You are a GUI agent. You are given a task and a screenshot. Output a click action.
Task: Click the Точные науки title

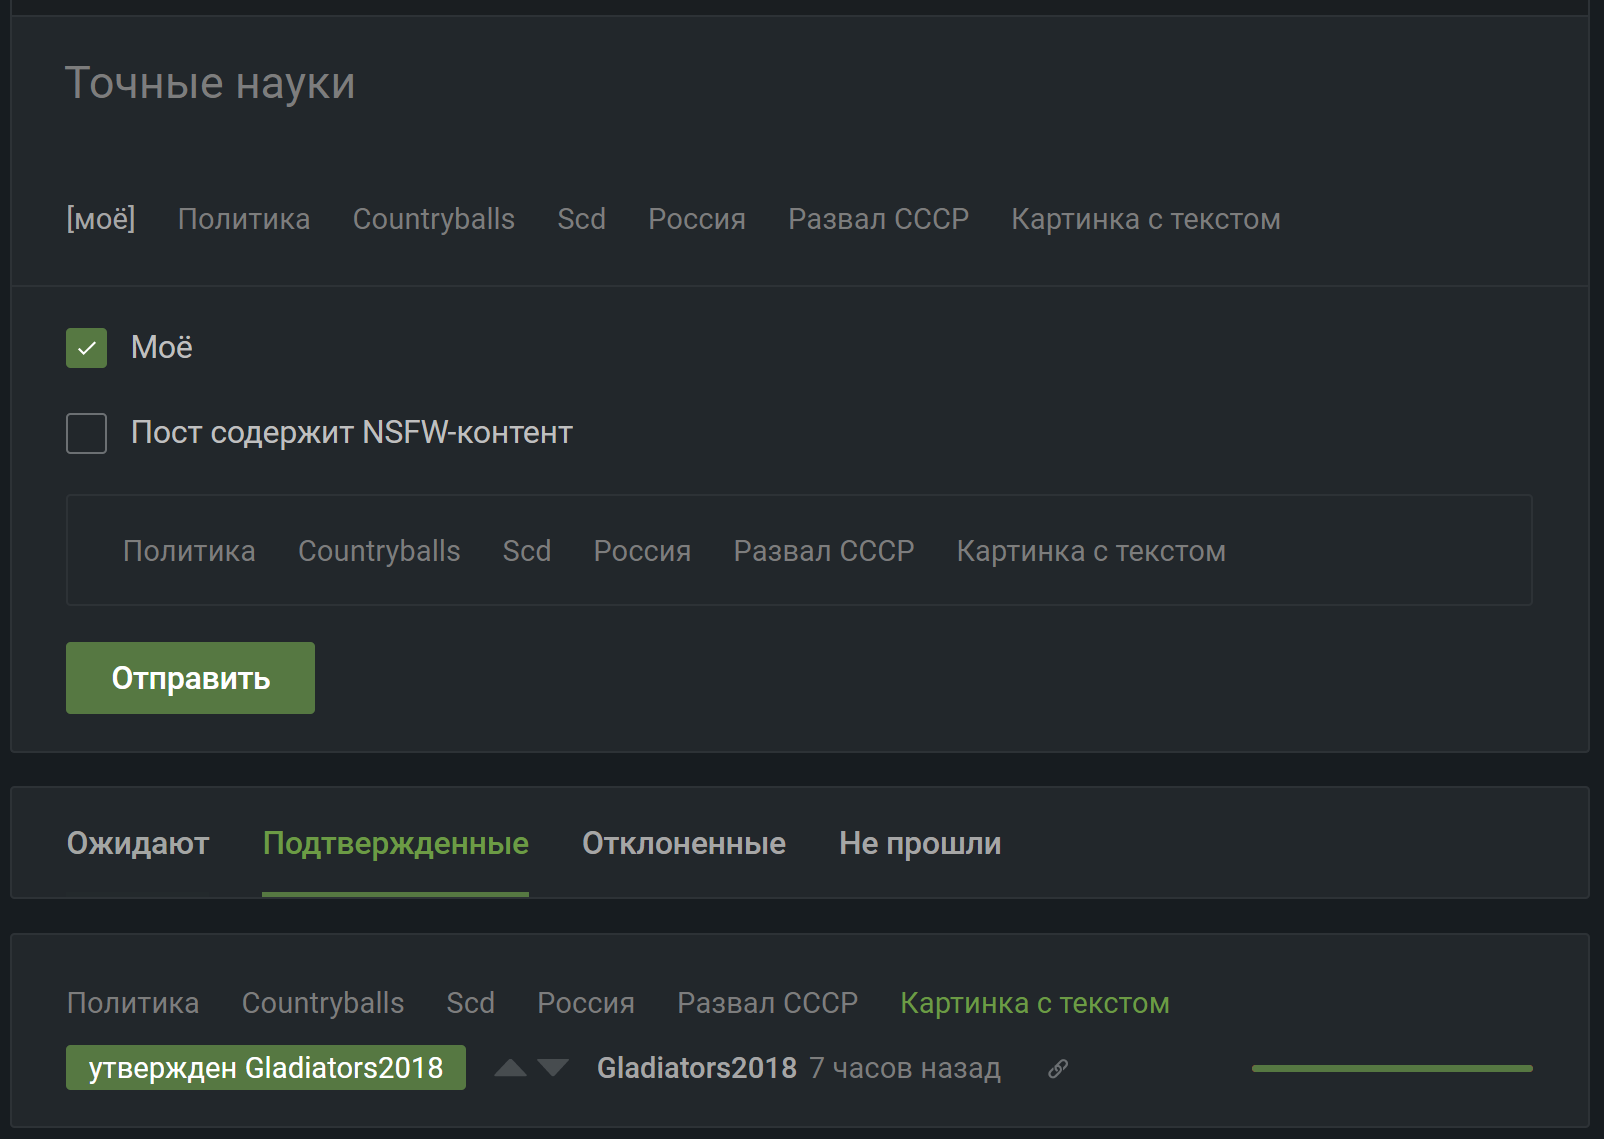point(210,83)
